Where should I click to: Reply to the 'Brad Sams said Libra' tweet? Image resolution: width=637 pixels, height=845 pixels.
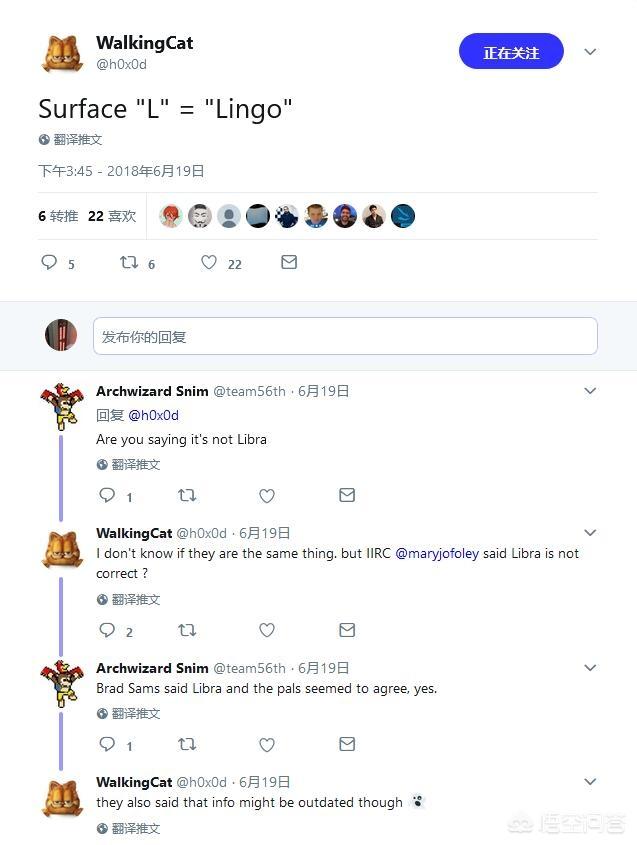click(x=107, y=744)
